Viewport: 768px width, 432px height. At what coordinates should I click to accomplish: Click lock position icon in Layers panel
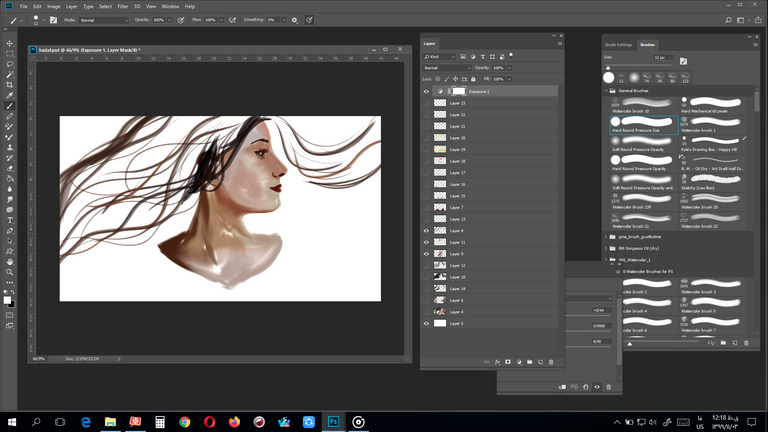click(455, 79)
